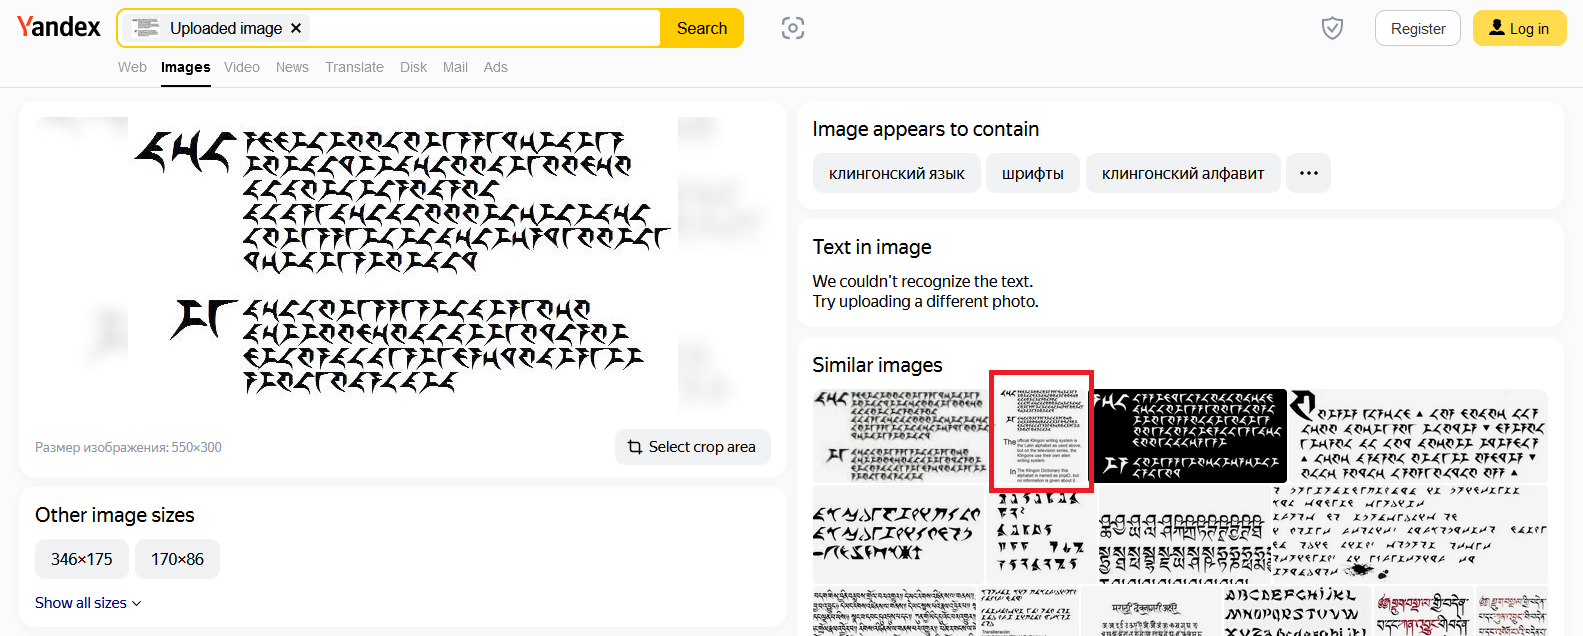The width and height of the screenshot is (1583, 636).
Task: Open the Translate tab
Action: (x=354, y=67)
